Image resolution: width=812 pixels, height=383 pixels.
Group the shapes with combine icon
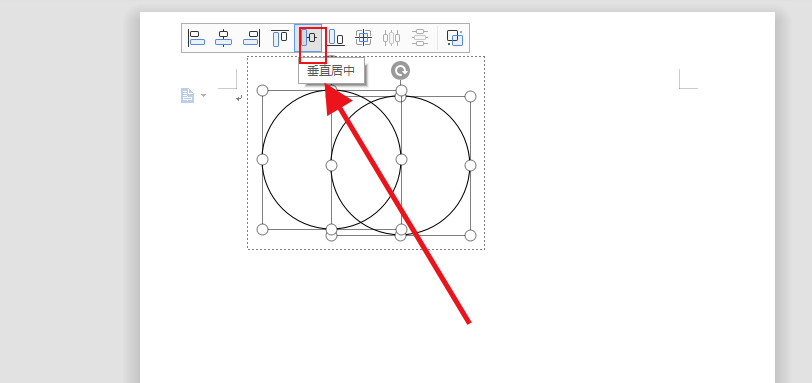pos(455,38)
